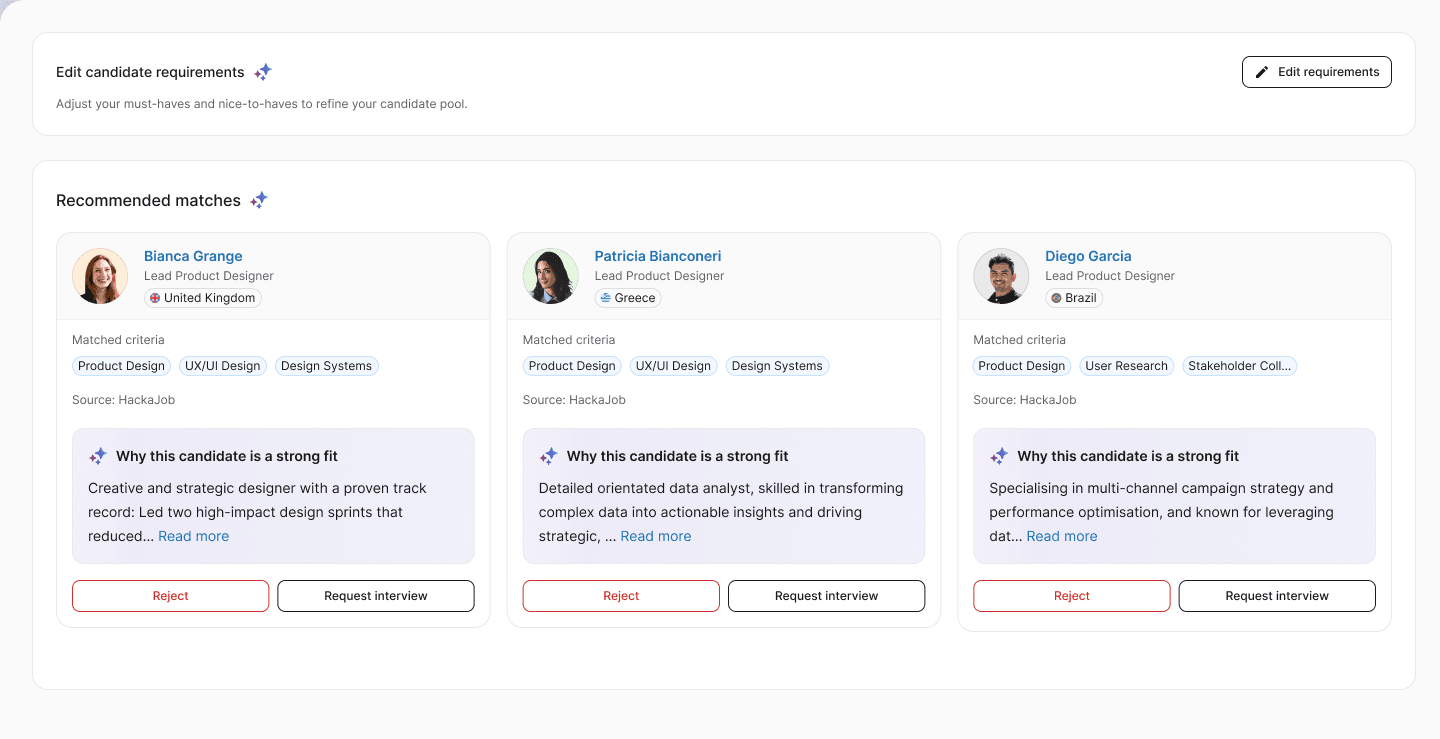Click the sparkle icon next to Recommended matches
This screenshot has height=739, width=1440.
(x=259, y=200)
